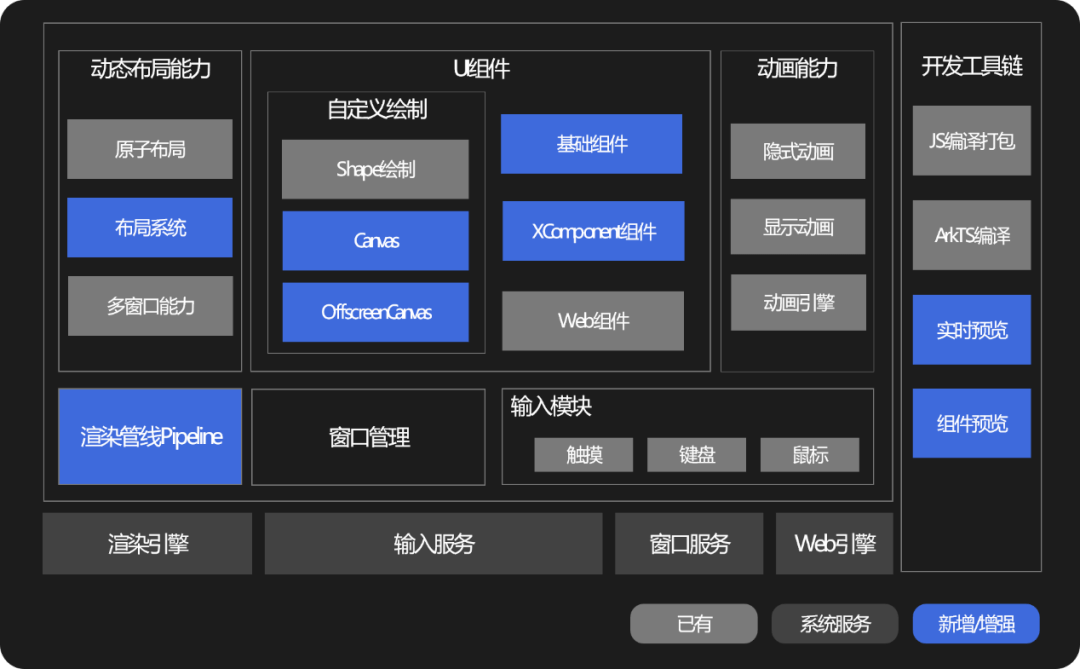1080x669 pixels.
Task: Click the UI组件 heading
Action: point(481,69)
